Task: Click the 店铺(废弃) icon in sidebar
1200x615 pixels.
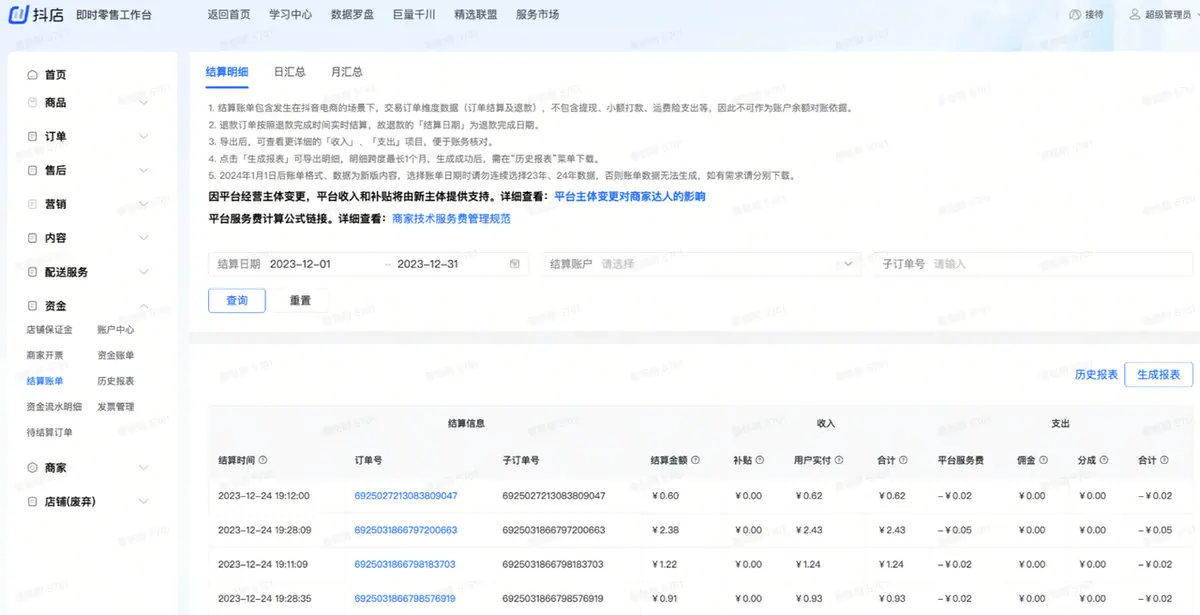Action: [x=33, y=501]
